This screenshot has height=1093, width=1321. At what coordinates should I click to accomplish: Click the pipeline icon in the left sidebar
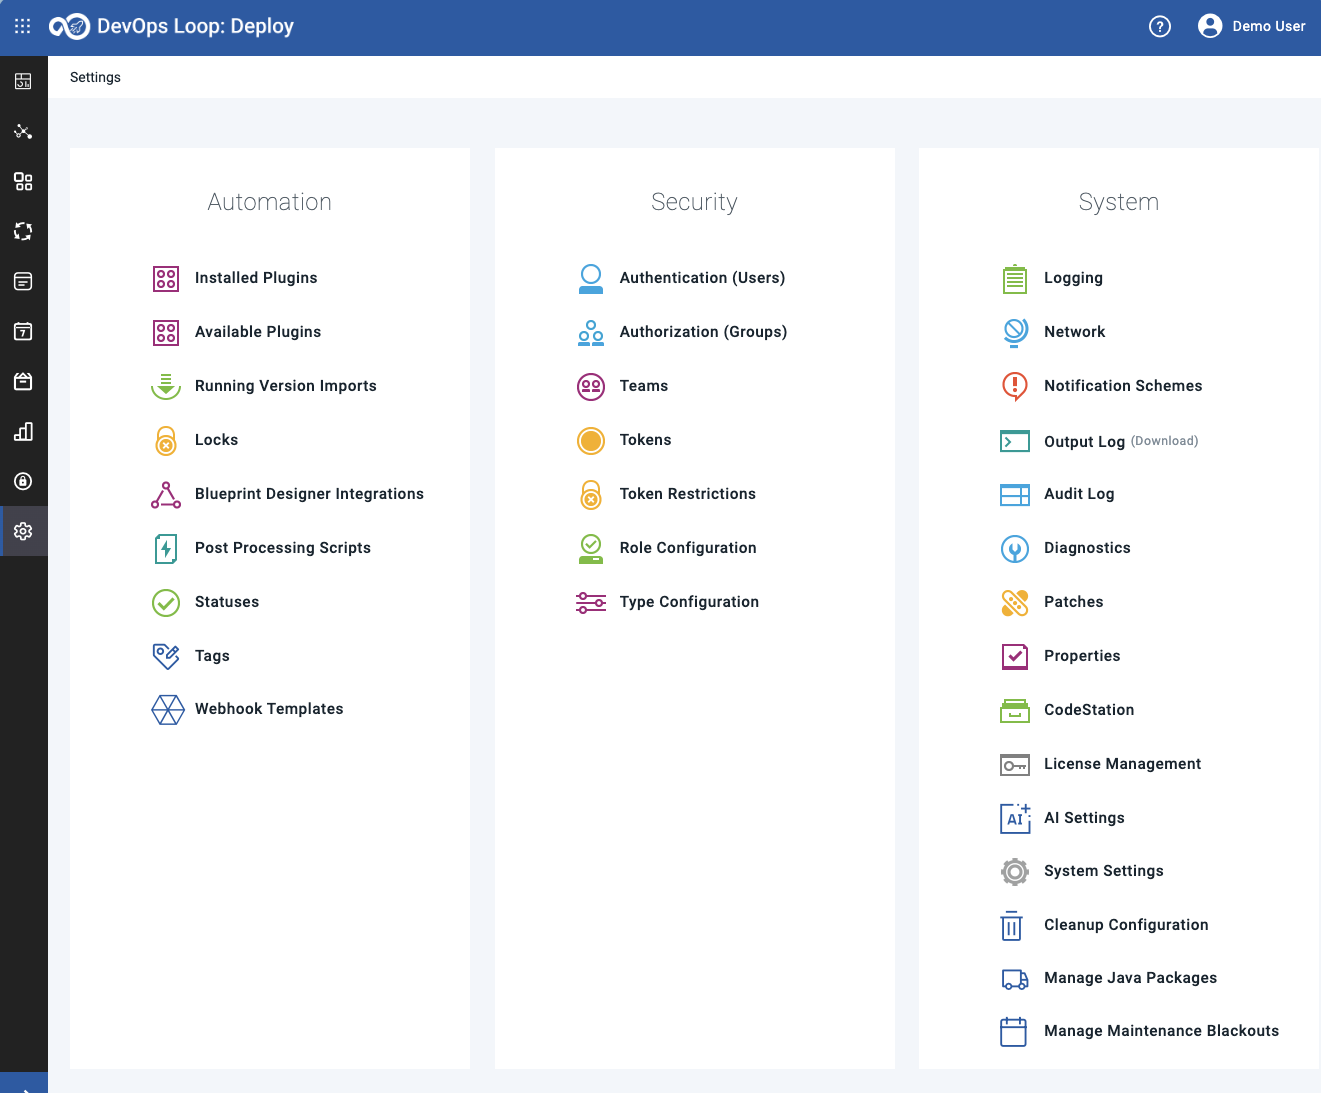point(23,131)
